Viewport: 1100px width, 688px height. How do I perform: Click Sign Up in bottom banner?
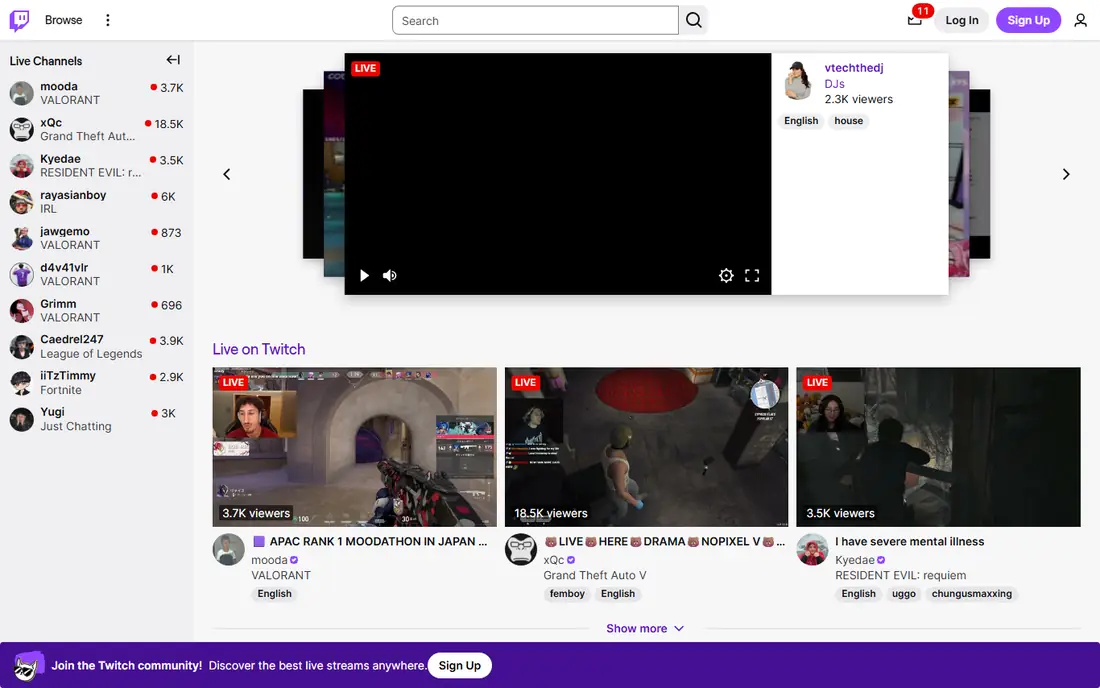460,666
